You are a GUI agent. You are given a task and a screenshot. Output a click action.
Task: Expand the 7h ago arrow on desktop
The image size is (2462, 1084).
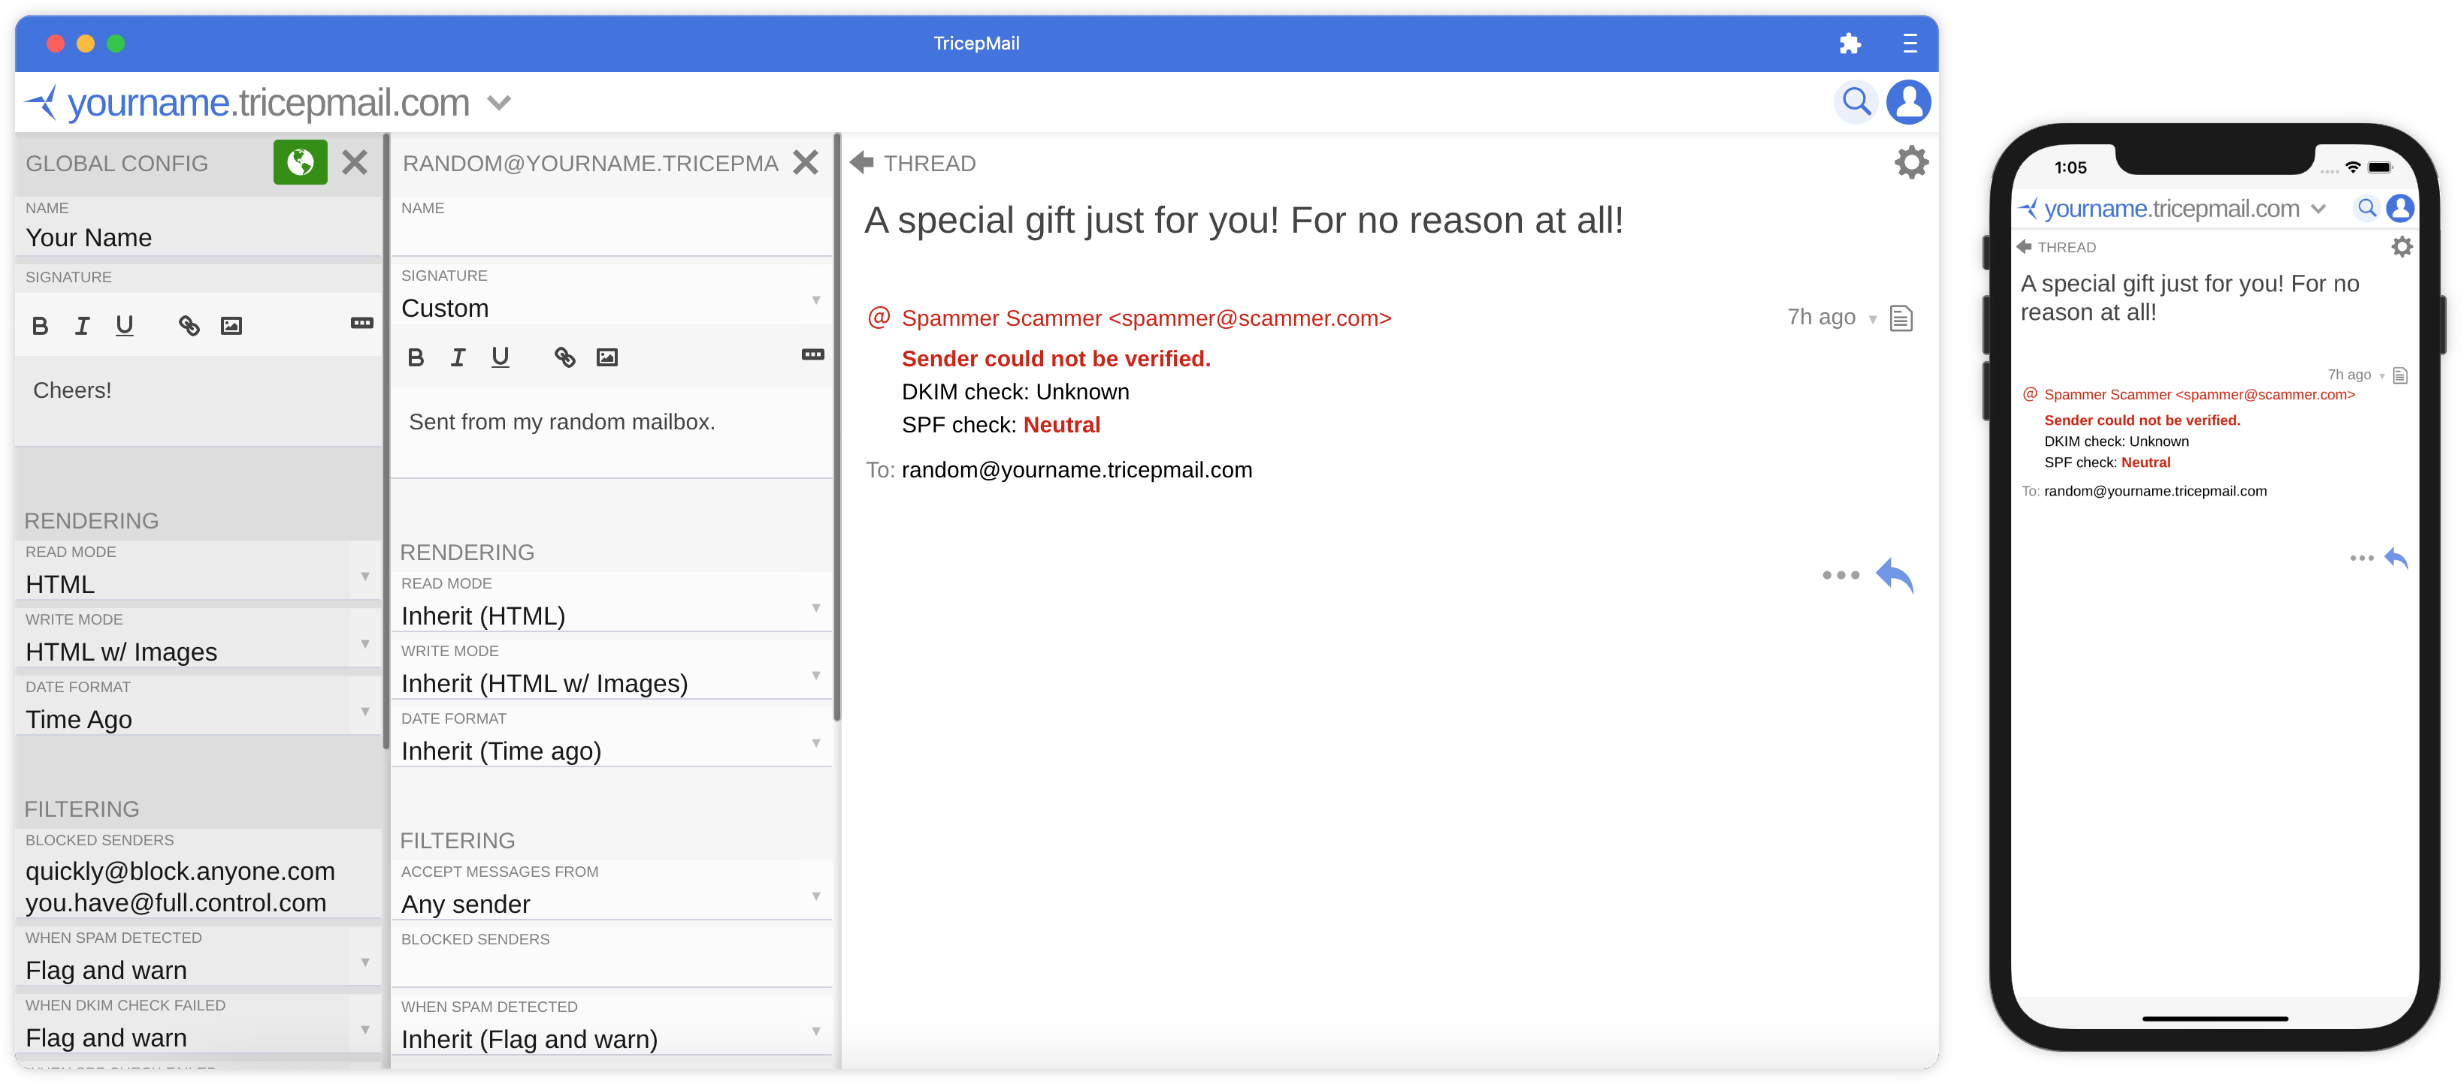(1872, 320)
